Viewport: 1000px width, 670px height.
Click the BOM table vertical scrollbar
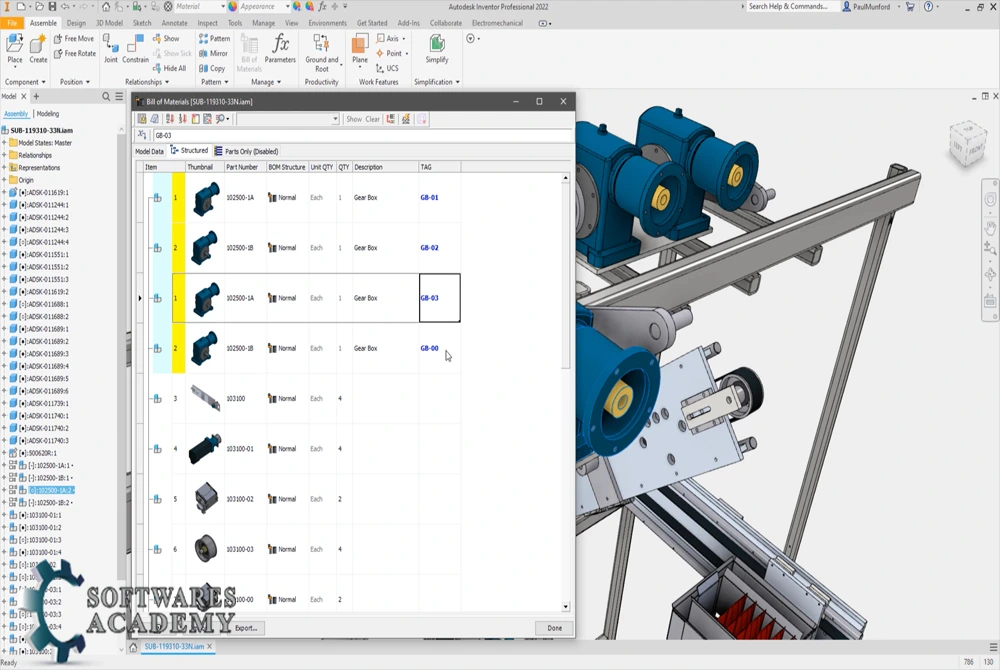click(x=565, y=393)
